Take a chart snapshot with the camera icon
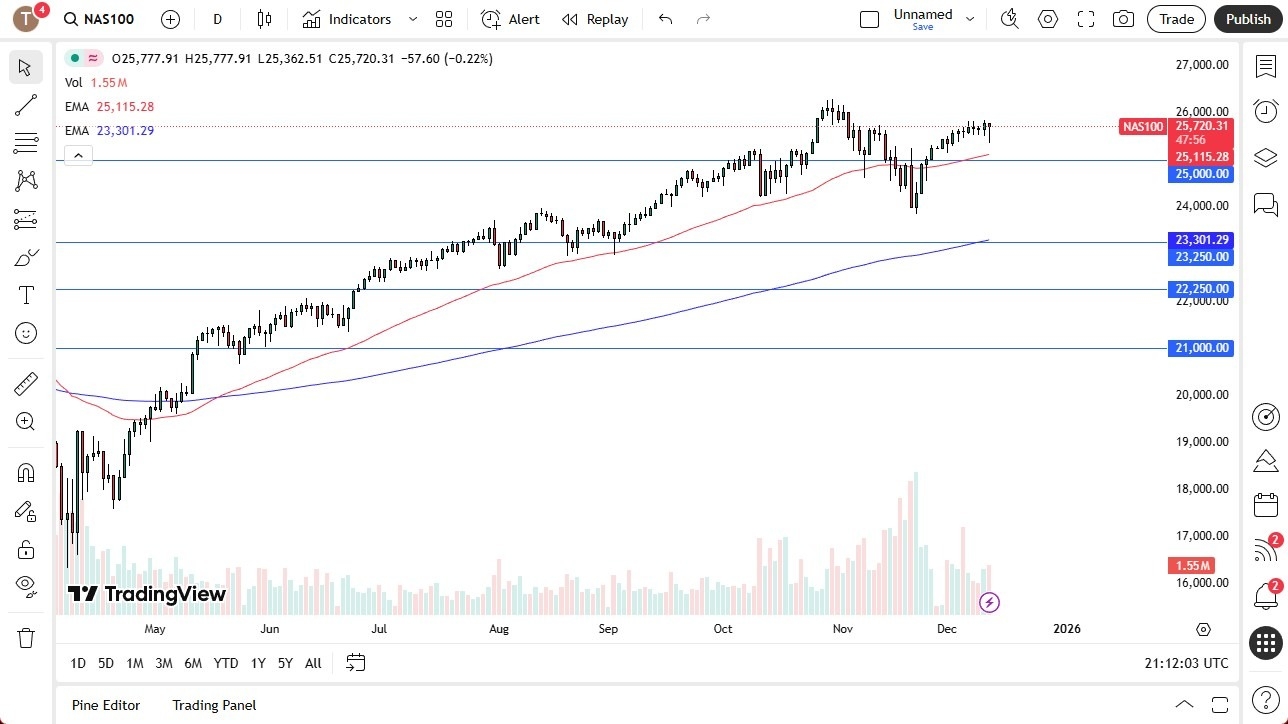The height and width of the screenshot is (724, 1288). pyautogui.click(x=1123, y=19)
